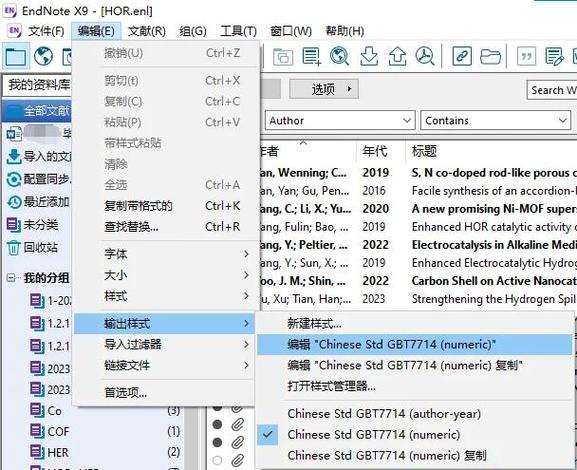This screenshot has height=470, width=577.
Task: Open the 组(G) menu
Action: (193, 31)
